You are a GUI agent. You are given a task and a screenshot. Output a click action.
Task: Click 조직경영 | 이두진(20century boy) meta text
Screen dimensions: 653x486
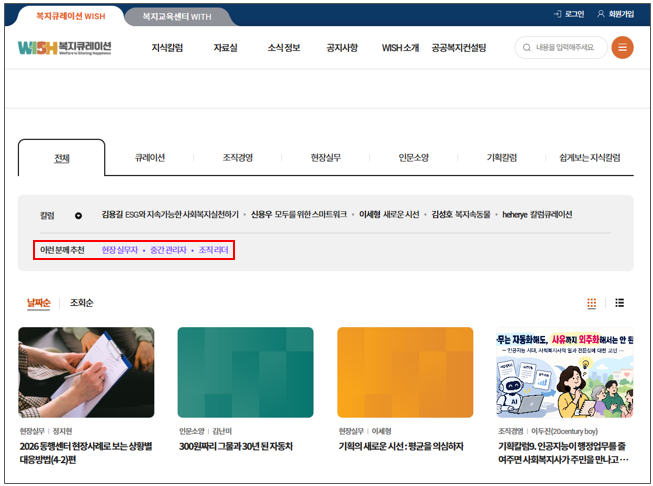[x=548, y=431]
